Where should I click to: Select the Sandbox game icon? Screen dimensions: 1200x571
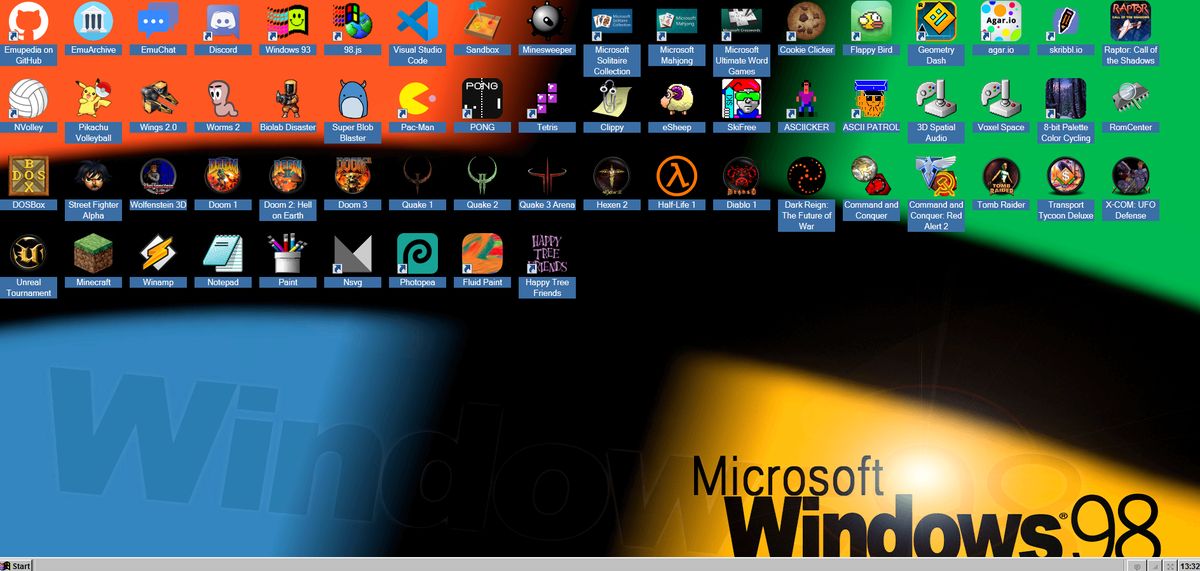coord(482,21)
